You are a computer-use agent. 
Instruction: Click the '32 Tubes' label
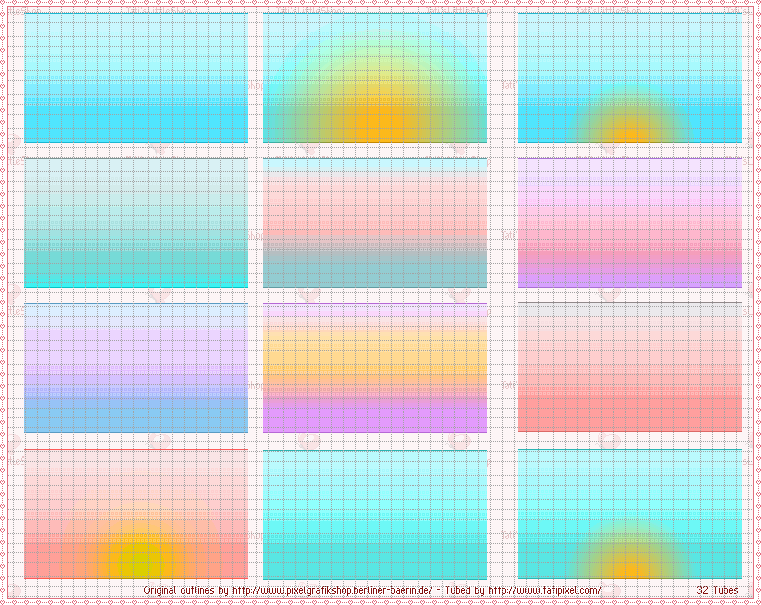718,591
